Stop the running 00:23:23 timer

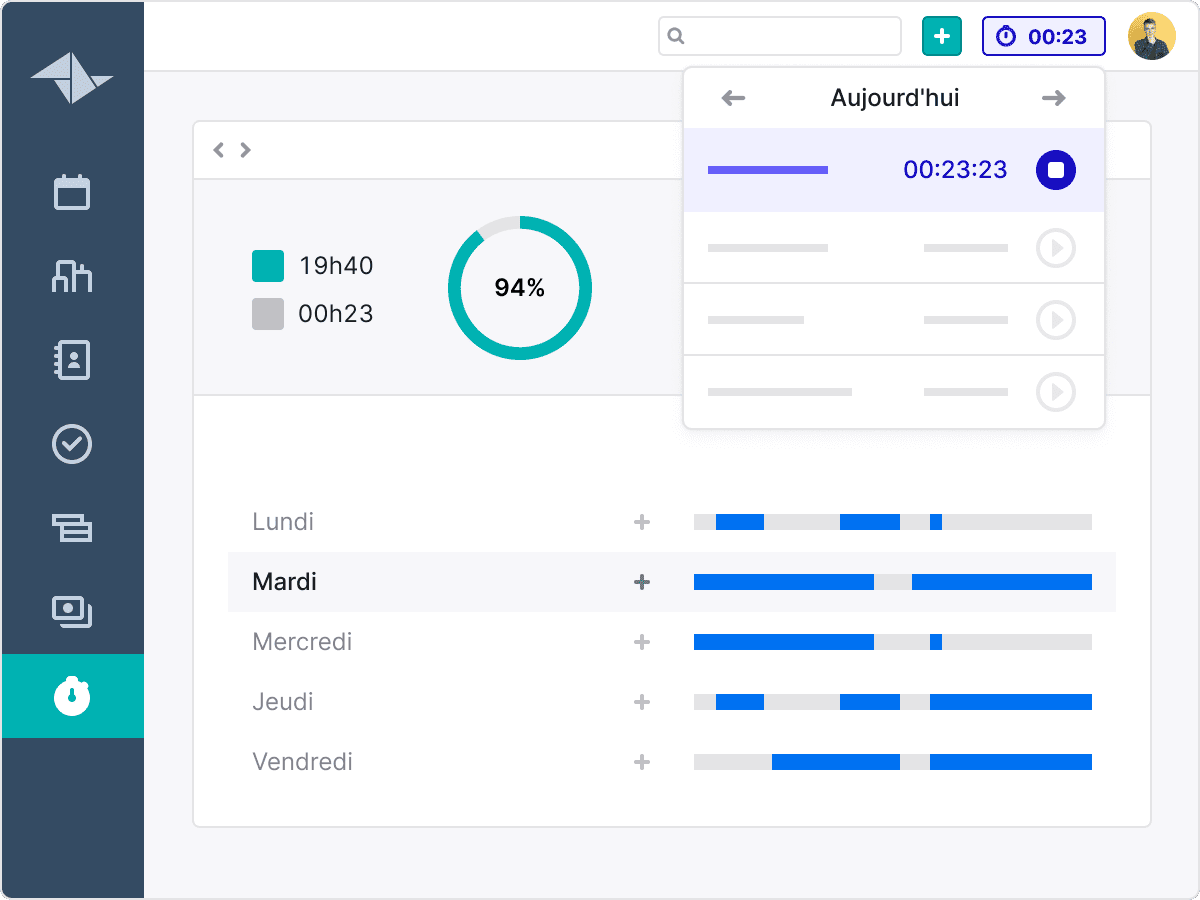coord(1056,170)
